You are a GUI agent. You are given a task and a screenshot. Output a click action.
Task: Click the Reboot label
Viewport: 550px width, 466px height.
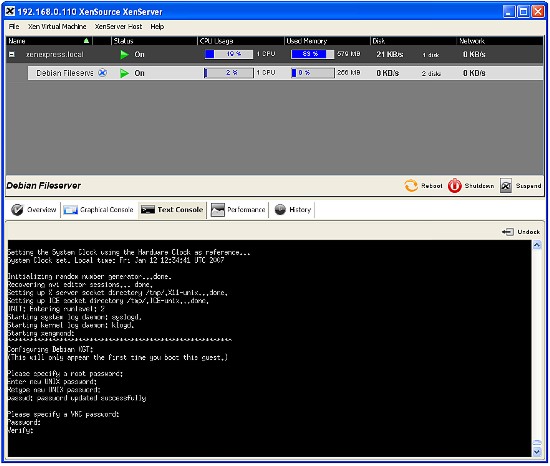432,186
